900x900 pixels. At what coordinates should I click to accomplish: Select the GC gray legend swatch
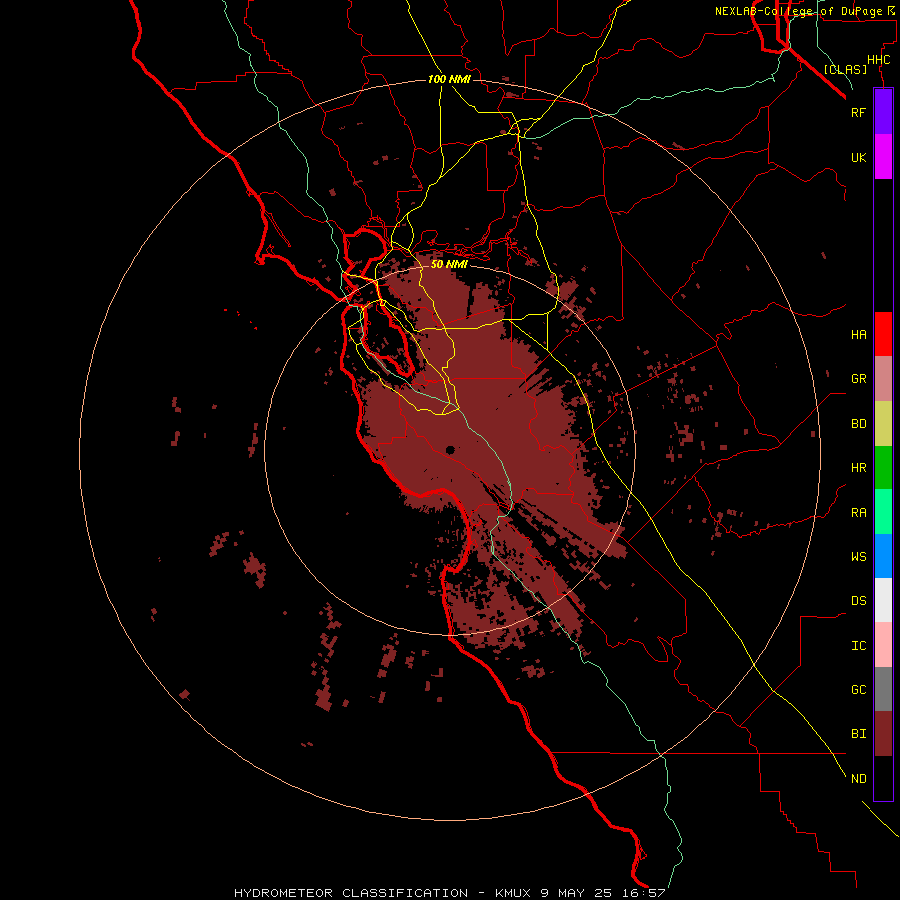point(883,689)
